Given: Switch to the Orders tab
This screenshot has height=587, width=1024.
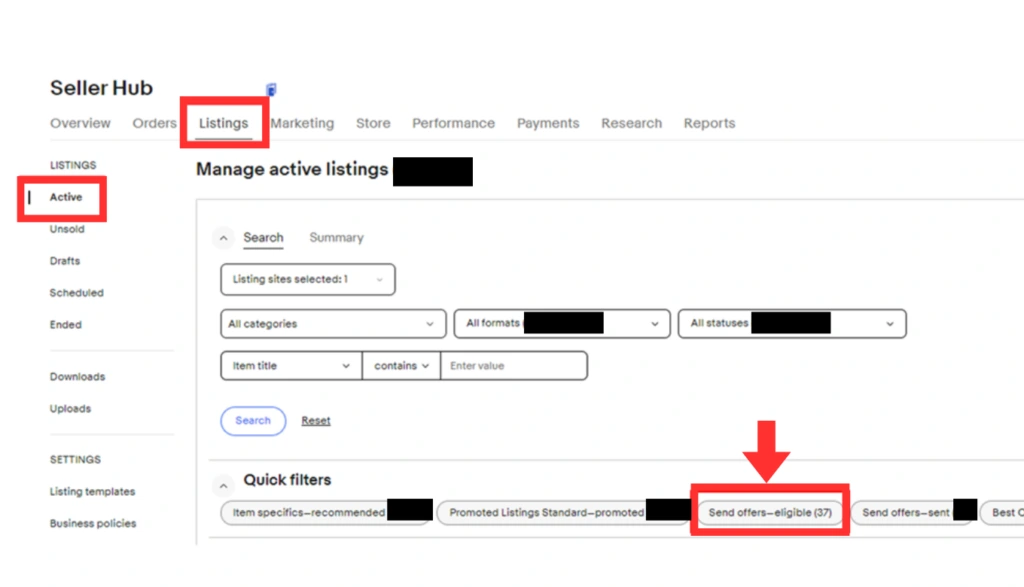Looking at the screenshot, I should tap(155, 123).
